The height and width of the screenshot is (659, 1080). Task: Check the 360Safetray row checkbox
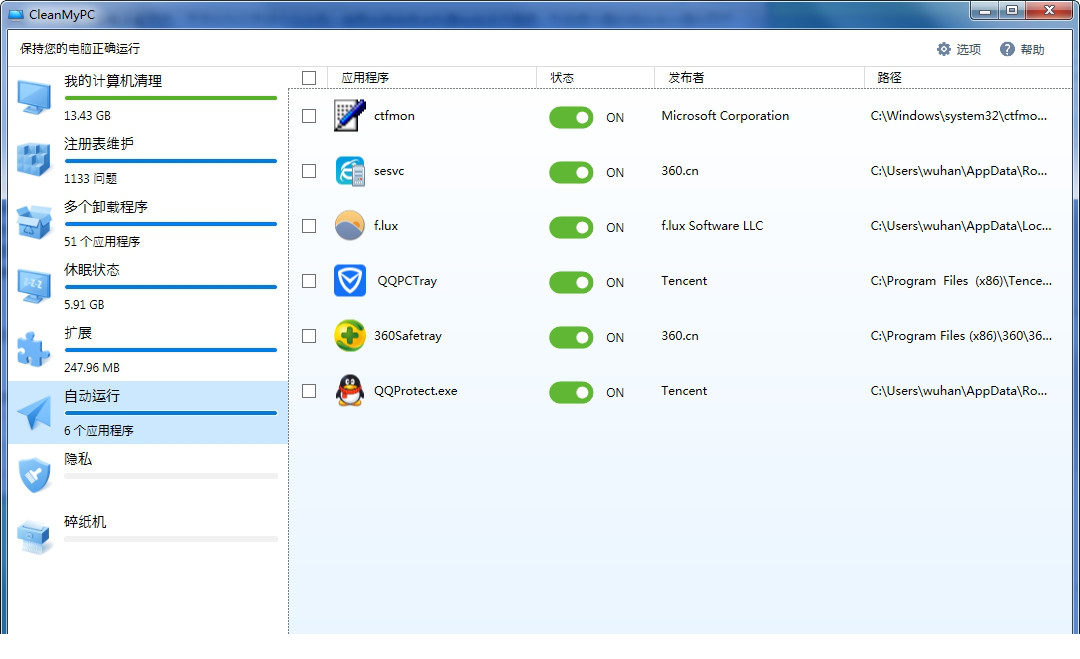pyautogui.click(x=309, y=336)
